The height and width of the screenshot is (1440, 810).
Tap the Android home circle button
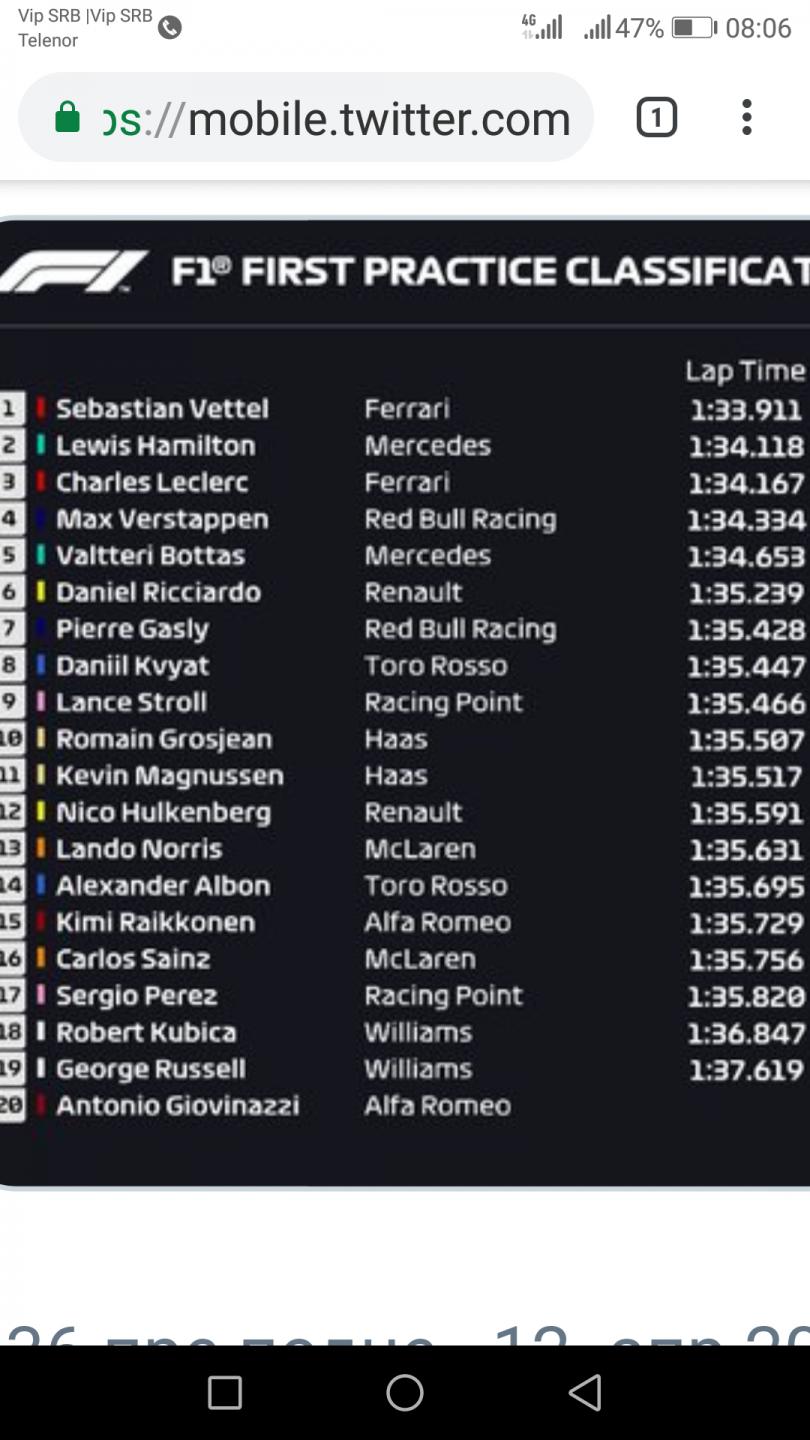coord(405,1392)
